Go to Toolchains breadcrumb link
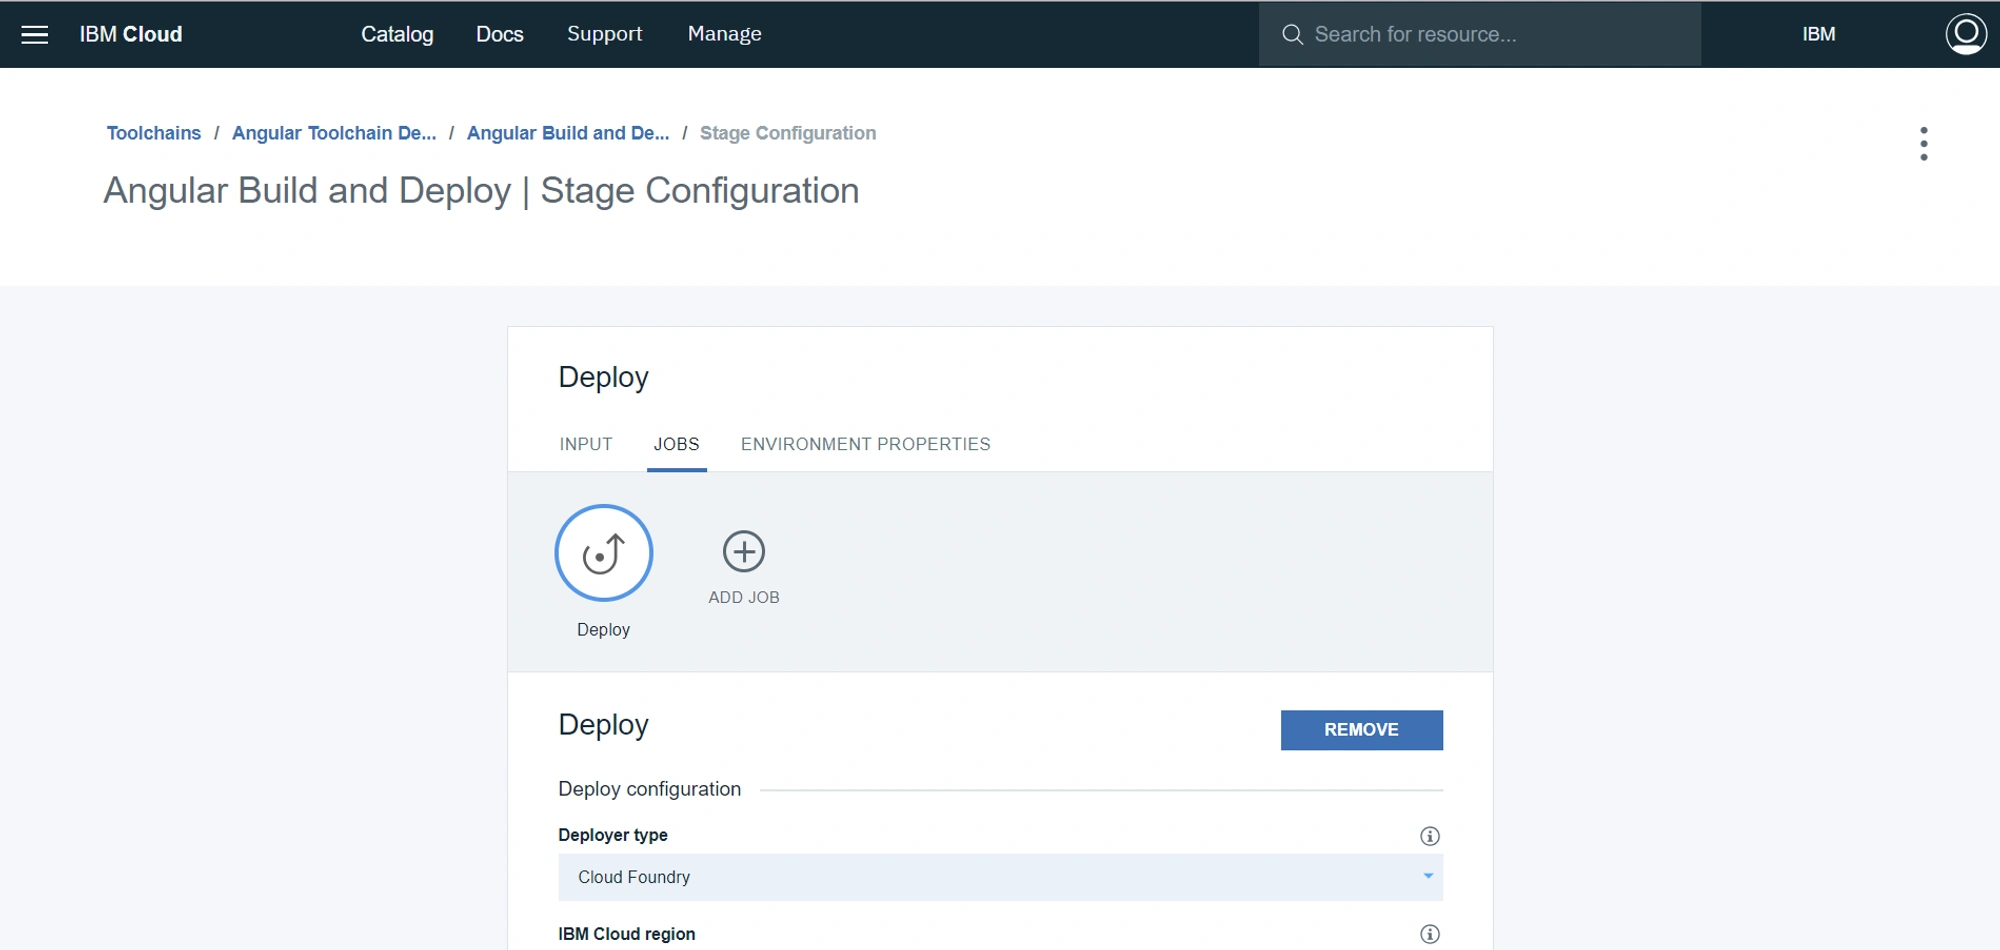The height and width of the screenshot is (950, 2000). (154, 133)
